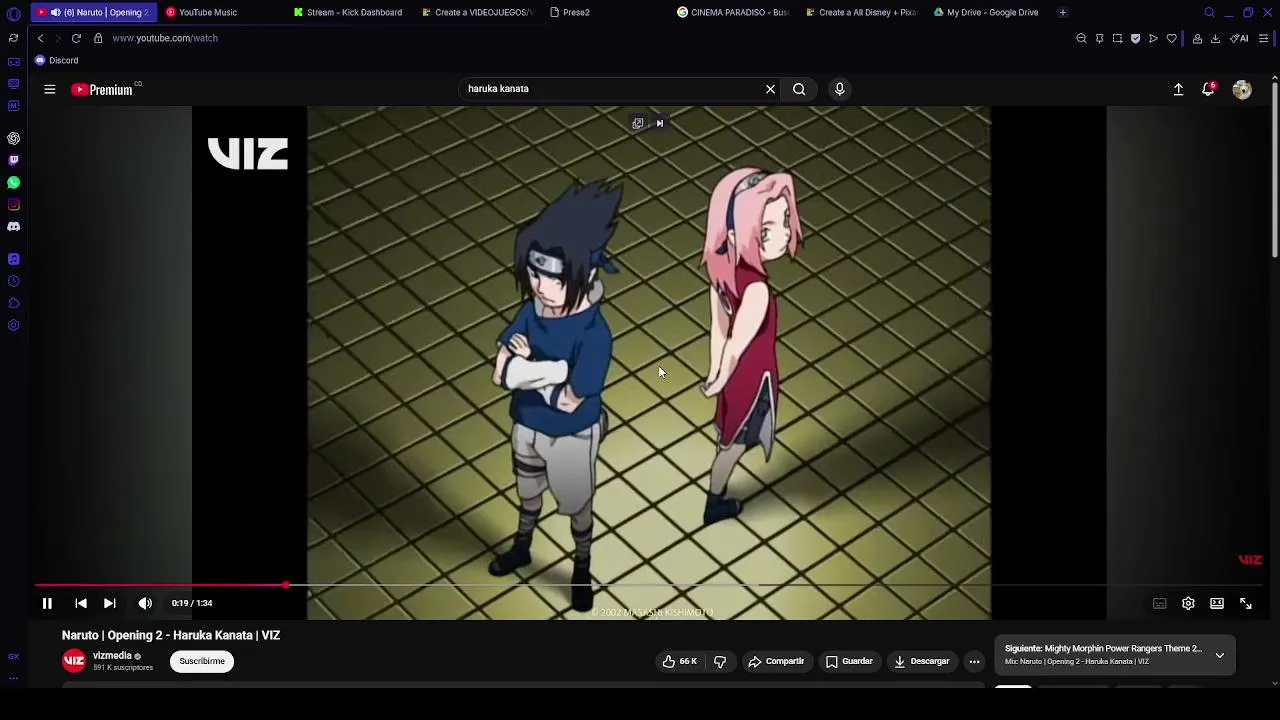This screenshot has width=1280, height=720.
Task: Click Compartir share button
Action: pyautogui.click(x=776, y=661)
